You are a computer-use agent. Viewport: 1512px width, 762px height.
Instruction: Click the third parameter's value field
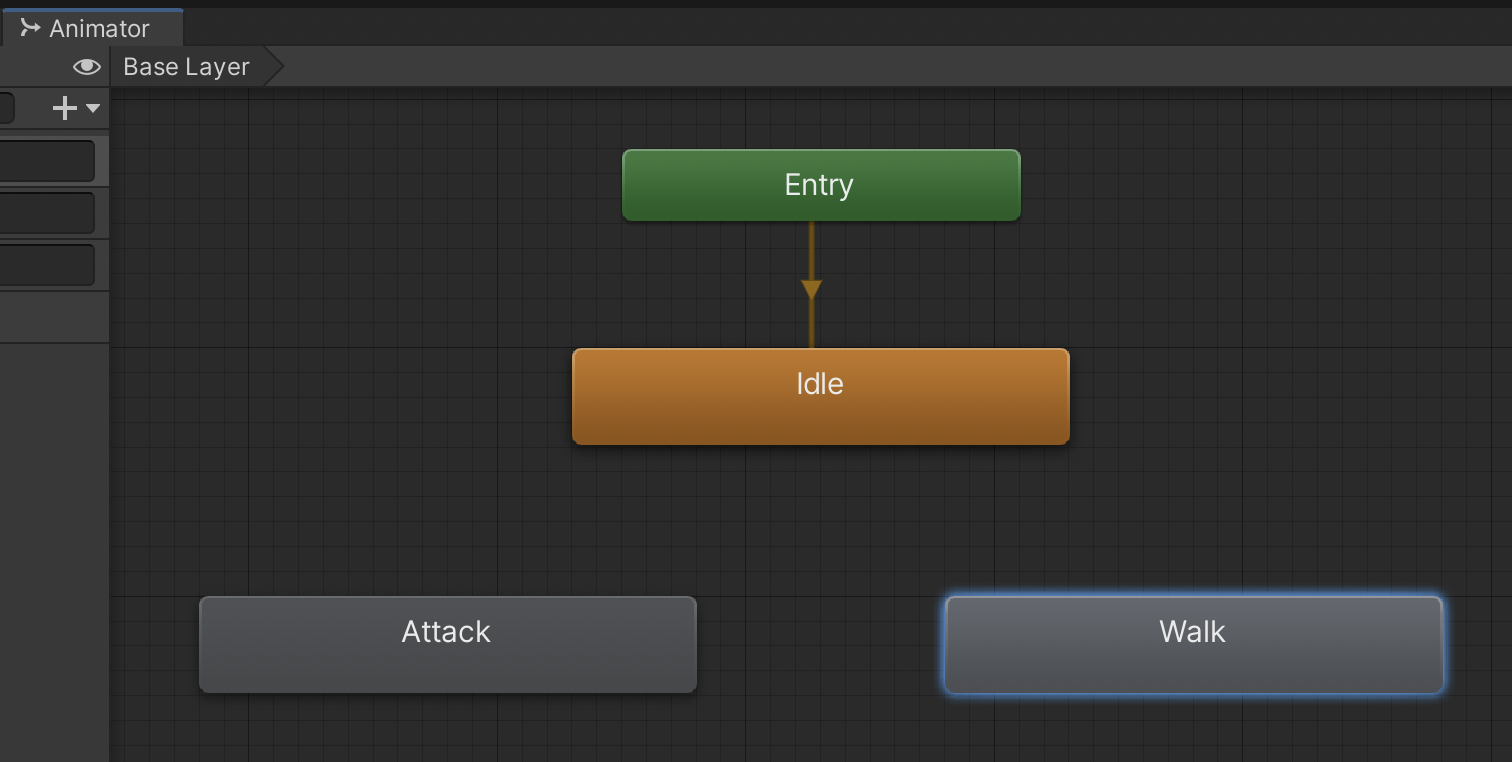[47, 265]
